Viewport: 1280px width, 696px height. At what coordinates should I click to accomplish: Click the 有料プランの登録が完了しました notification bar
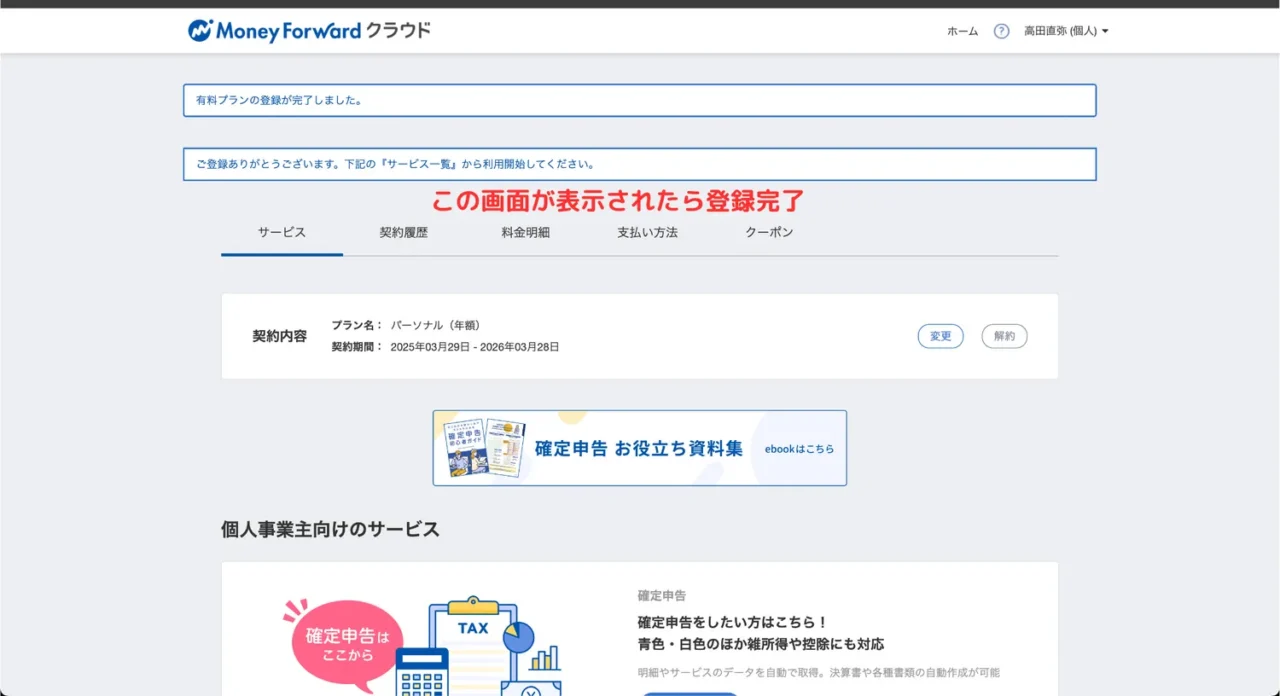point(639,100)
